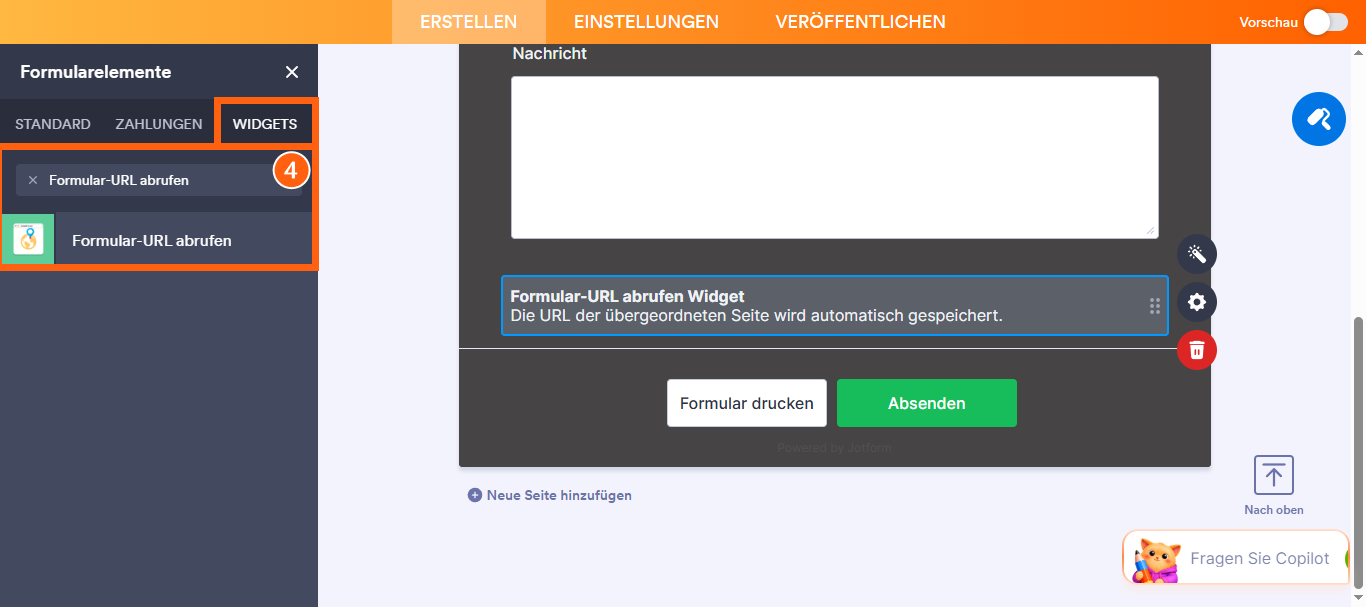
Task: Click the Copilot cat mascot icon
Action: [x=1157, y=560]
